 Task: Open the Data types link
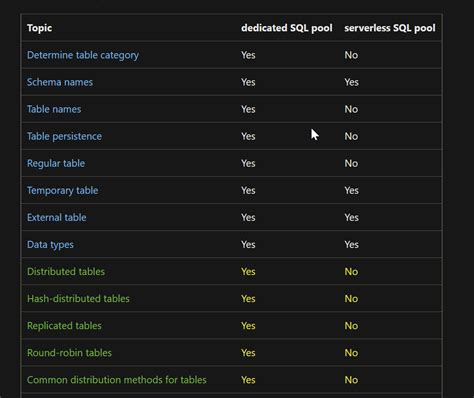click(50, 245)
